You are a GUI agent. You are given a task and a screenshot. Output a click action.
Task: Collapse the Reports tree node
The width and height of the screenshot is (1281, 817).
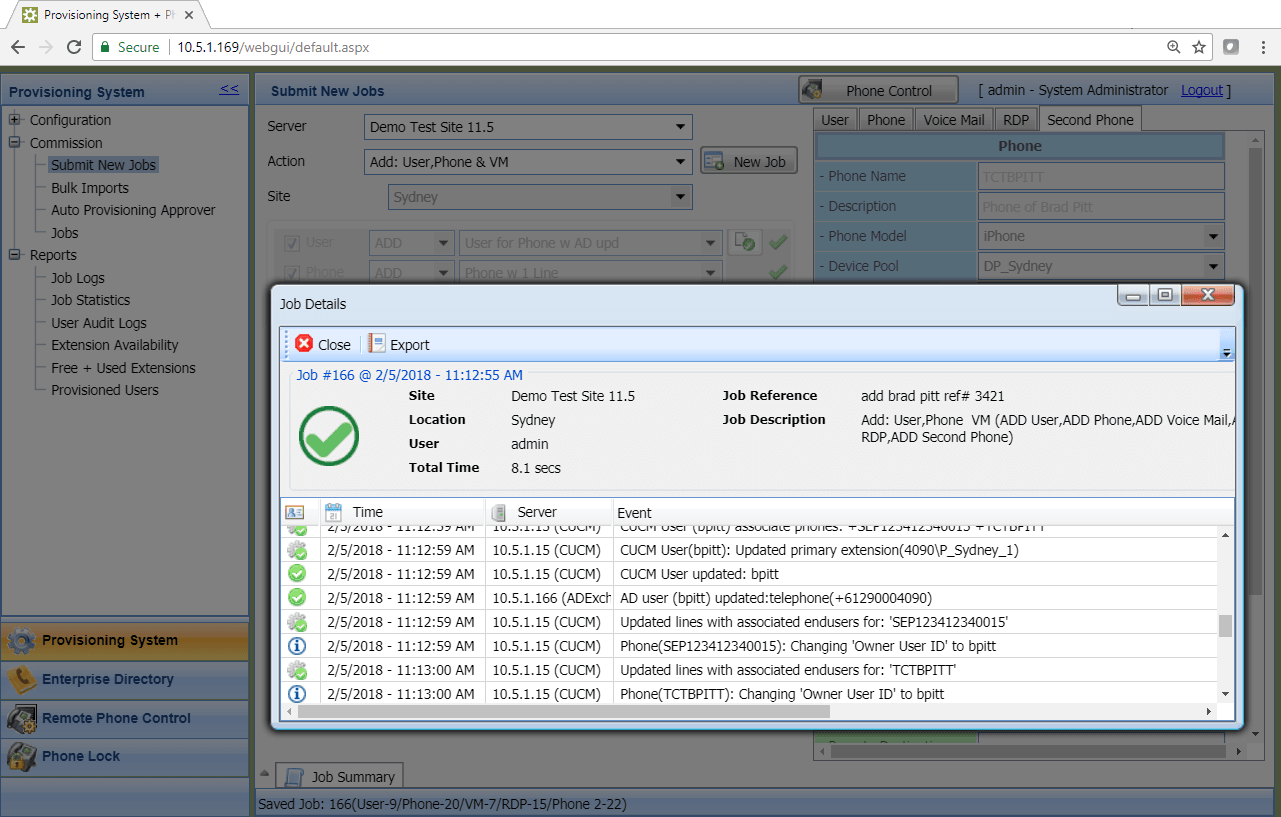click(15, 255)
